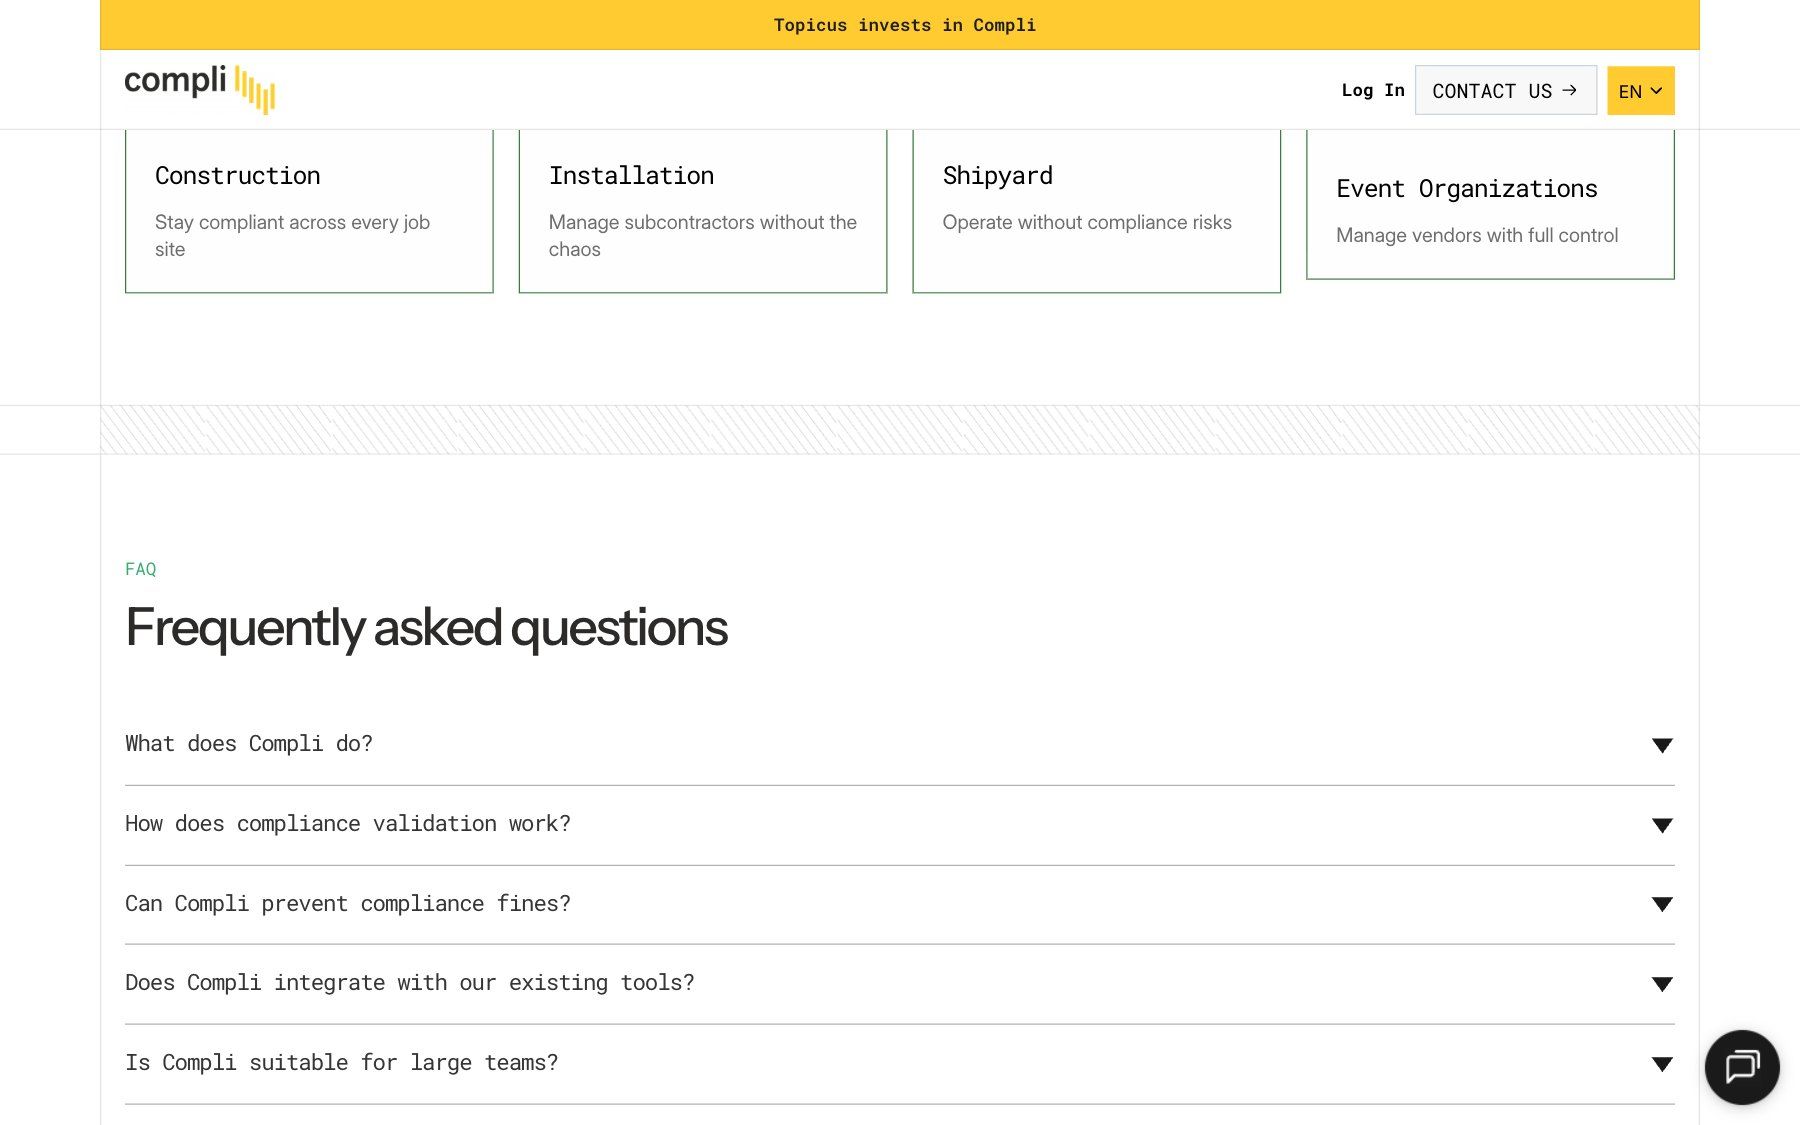Open the Installation industry card

tap(703, 211)
